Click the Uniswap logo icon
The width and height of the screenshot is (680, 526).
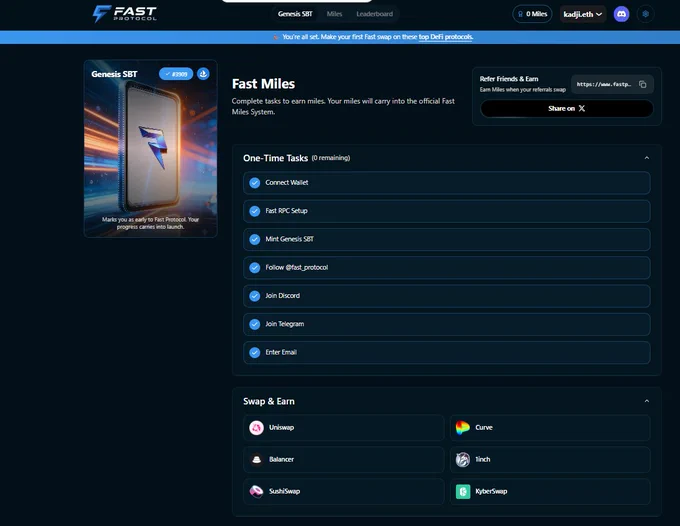click(x=256, y=428)
